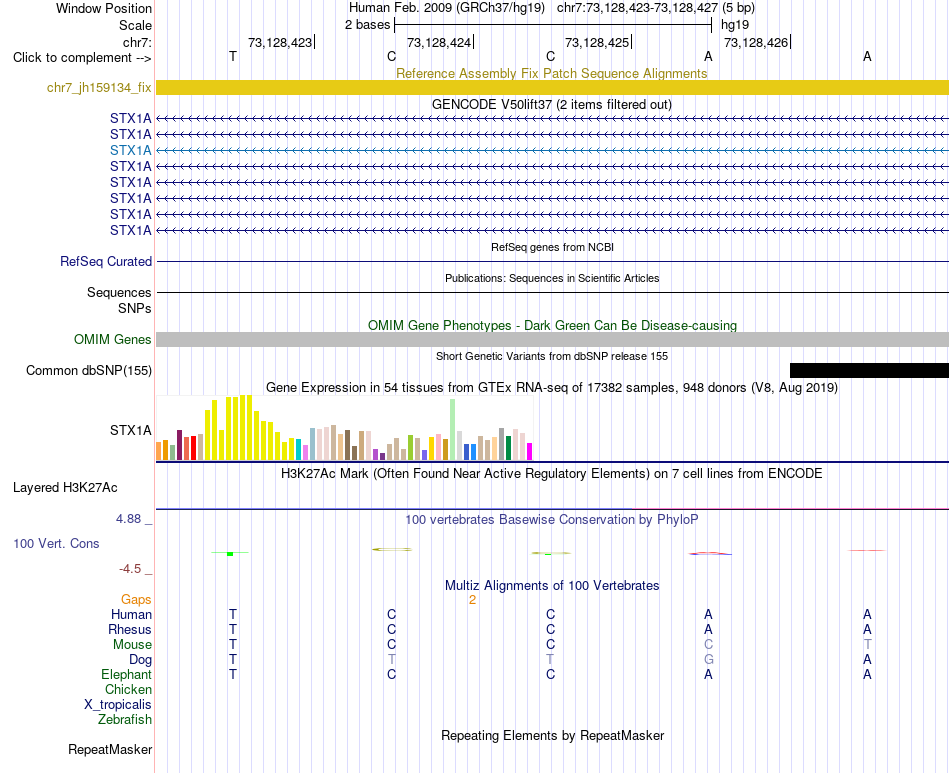The image size is (950, 773).
Task: Click the G base in the Dog alignment row
Action: click(708, 660)
